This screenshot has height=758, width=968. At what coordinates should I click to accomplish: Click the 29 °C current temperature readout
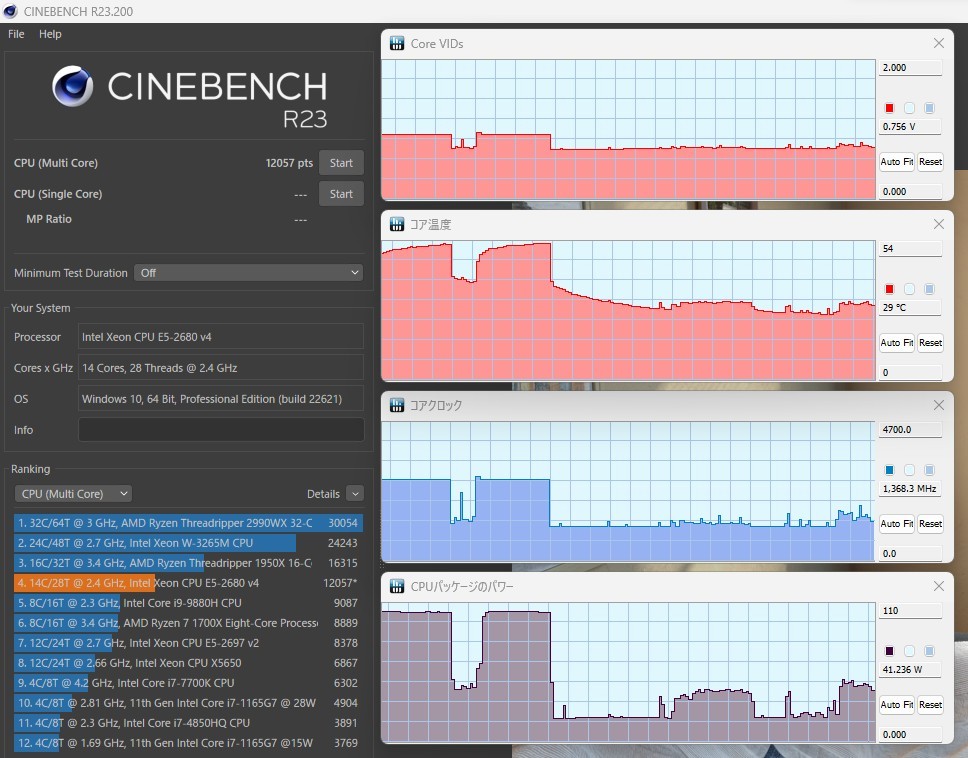click(x=910, y=307)
